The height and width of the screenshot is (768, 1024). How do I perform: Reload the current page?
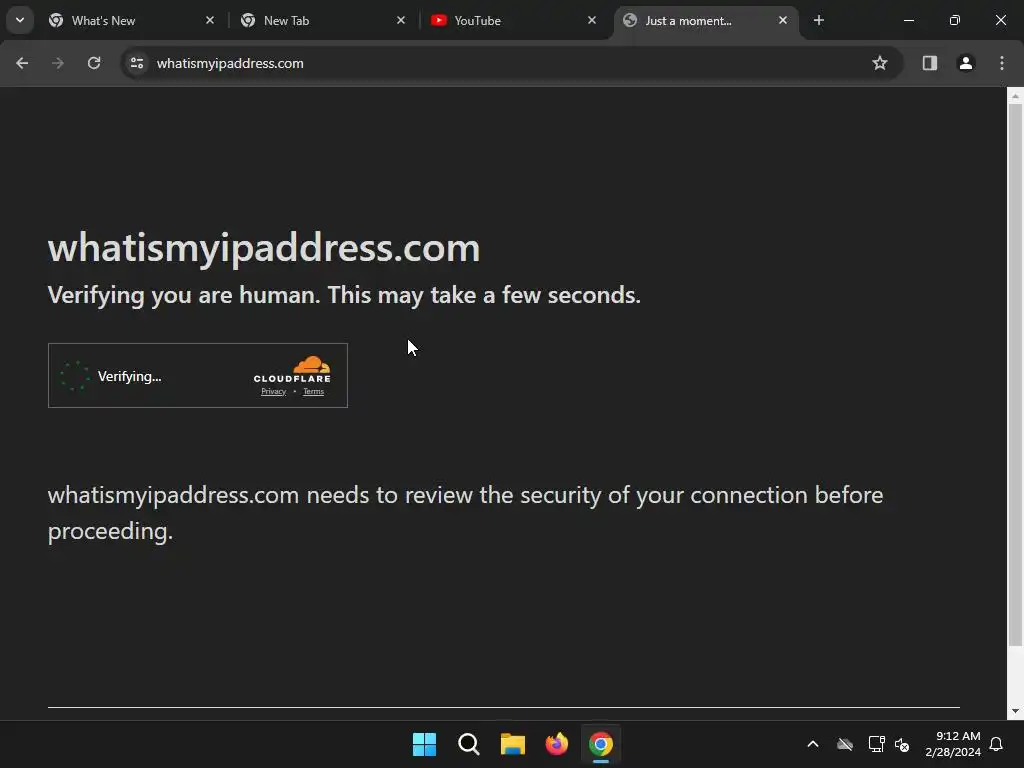pyautogui.click(x=94, y=63)
